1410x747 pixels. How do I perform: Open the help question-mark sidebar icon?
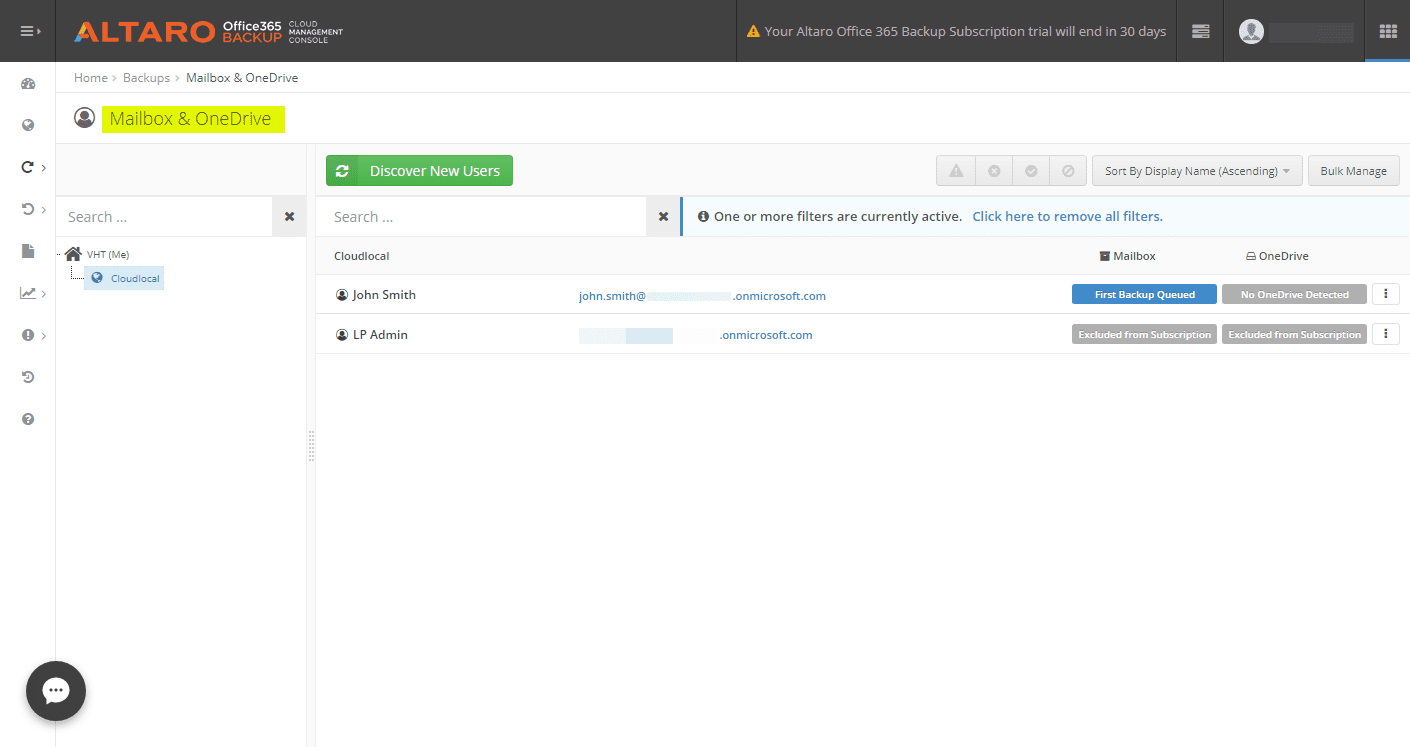(28, 419)
